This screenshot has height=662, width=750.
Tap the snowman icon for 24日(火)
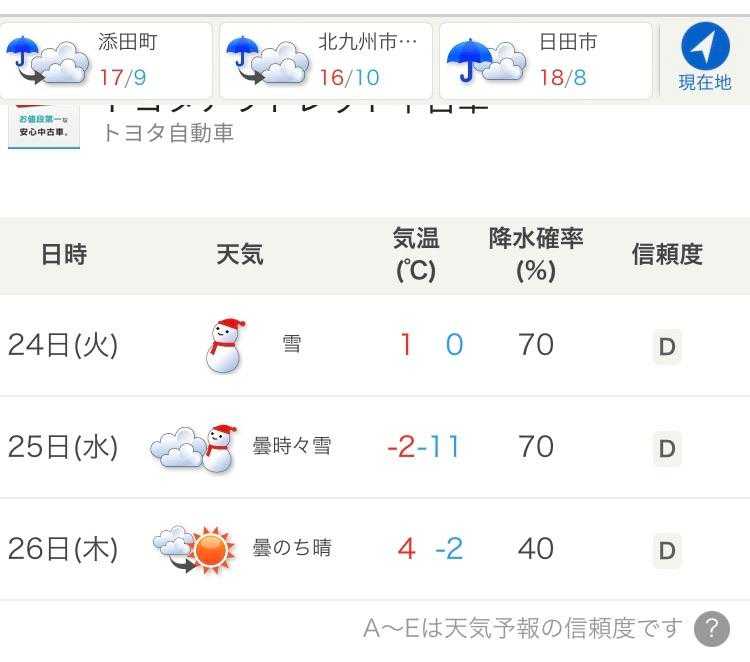225,346
